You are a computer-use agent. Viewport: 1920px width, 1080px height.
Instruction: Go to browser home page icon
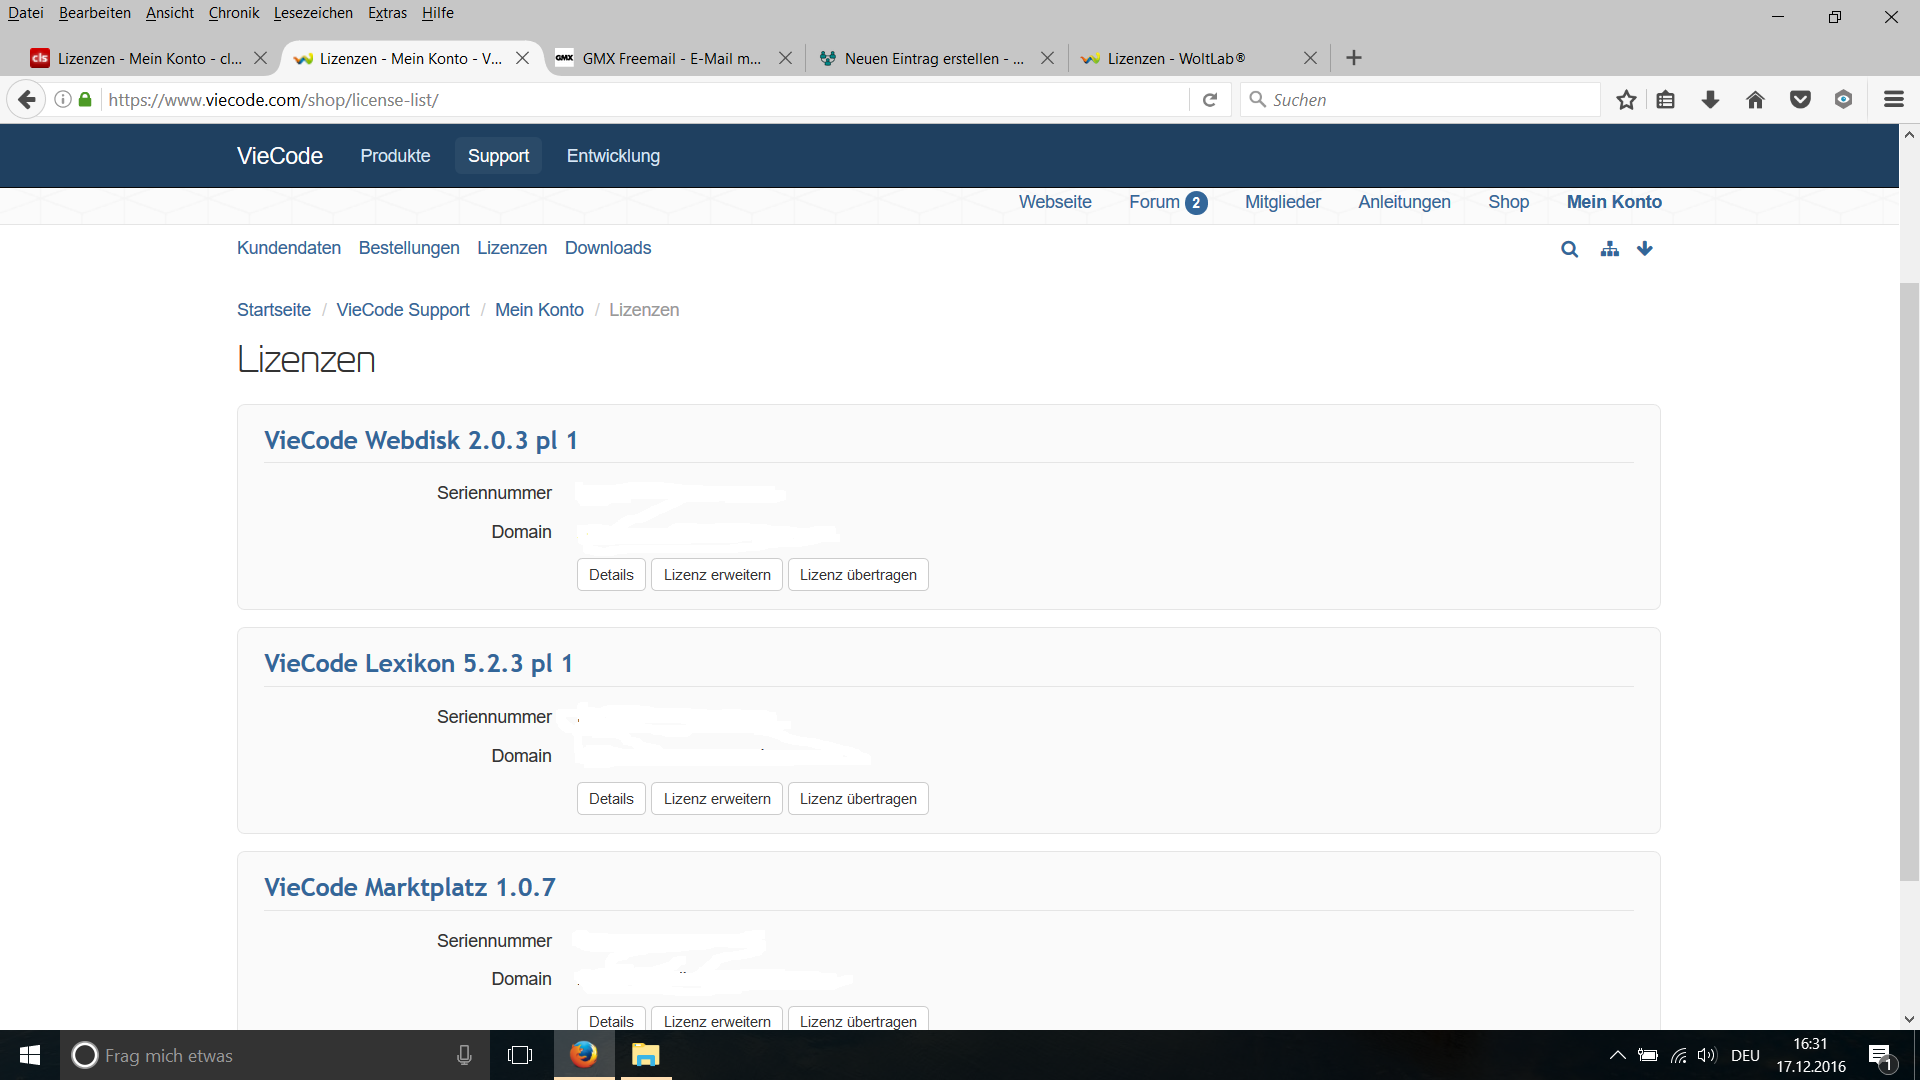tap(1755, 100)
